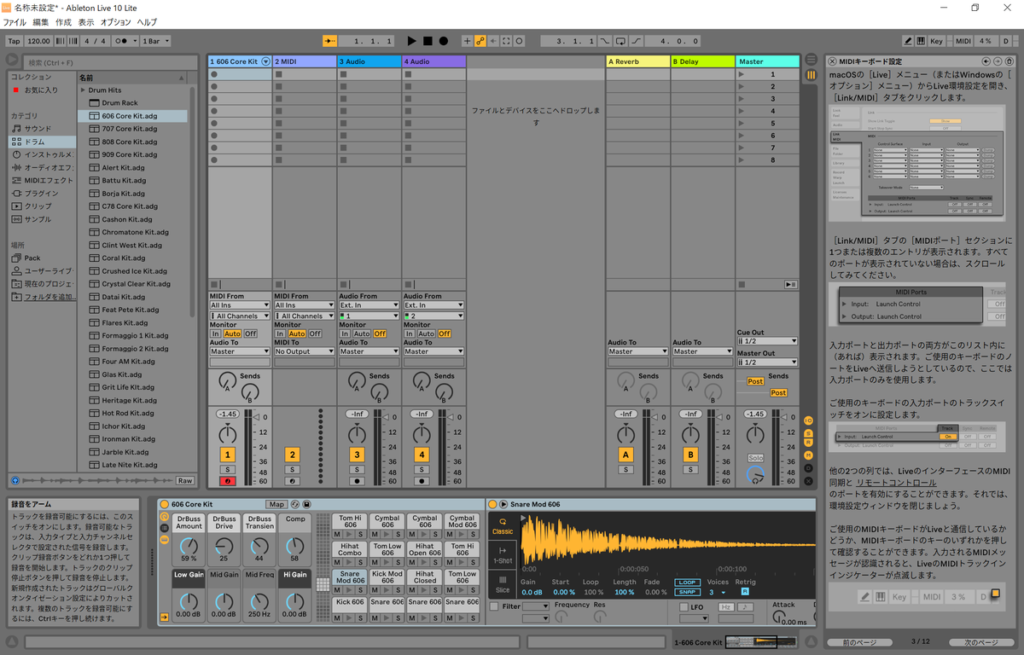Launch Master scene 1

741,74
